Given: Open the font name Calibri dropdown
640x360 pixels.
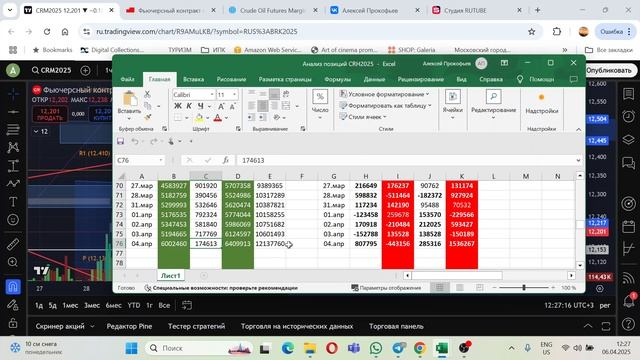Looking at the screenshot, I should click(212, 95).
